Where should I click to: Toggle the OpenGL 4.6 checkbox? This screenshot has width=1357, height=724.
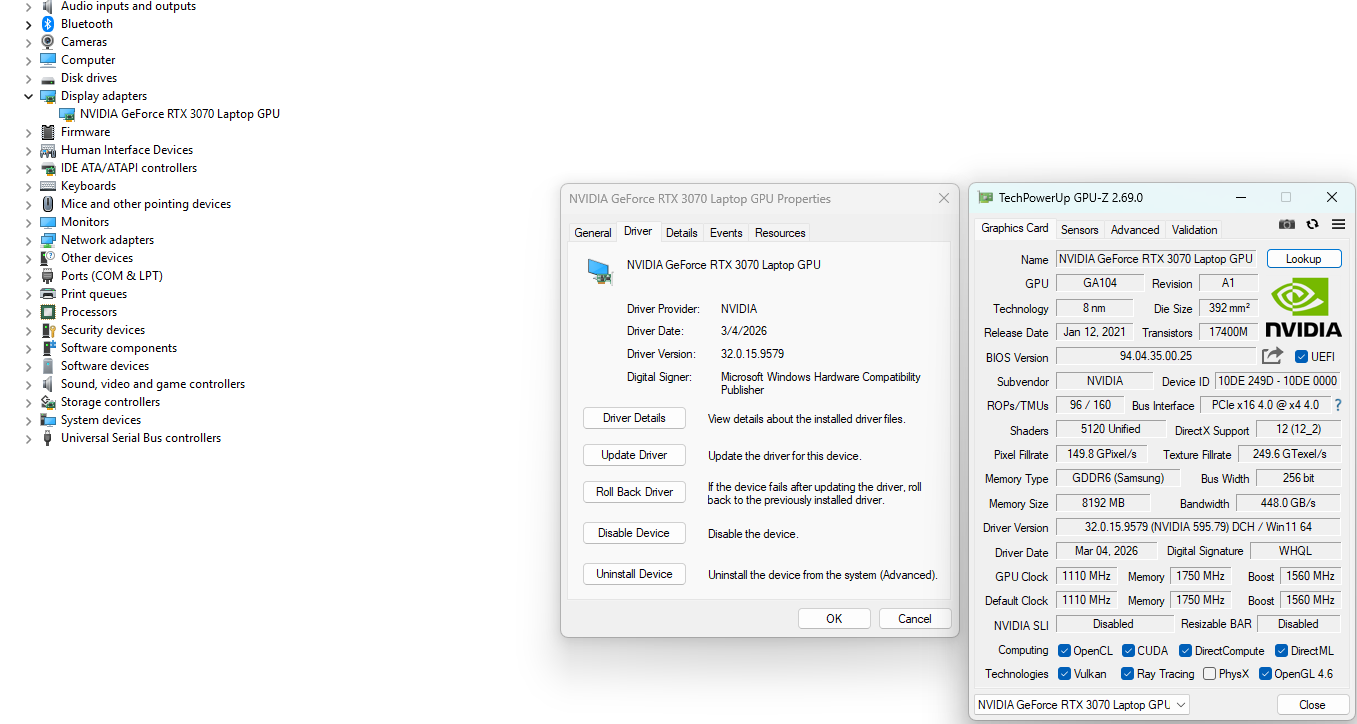click(x=1265, y=674)
